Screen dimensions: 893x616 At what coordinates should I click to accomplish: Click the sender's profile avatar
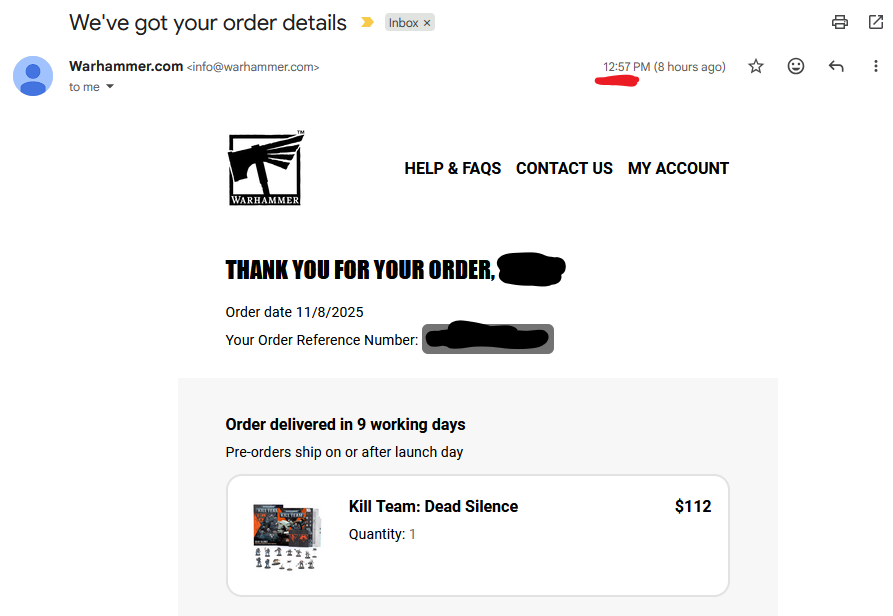(33, 76)
